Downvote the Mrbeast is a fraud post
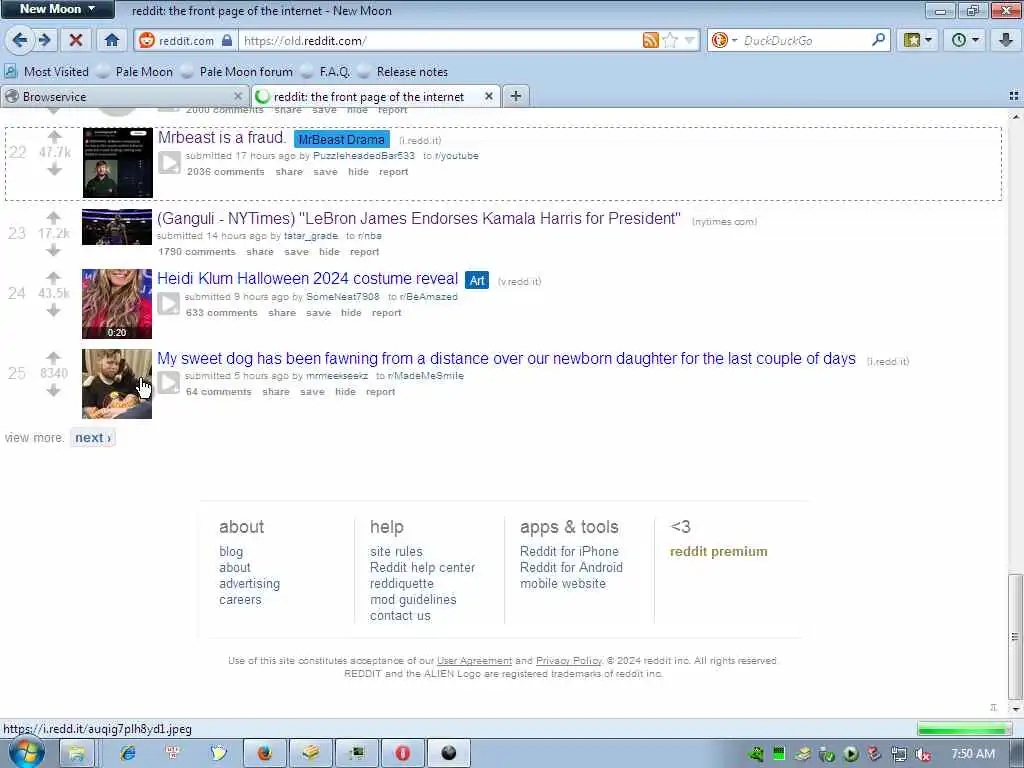1024x768 pixels. (54, 169)
